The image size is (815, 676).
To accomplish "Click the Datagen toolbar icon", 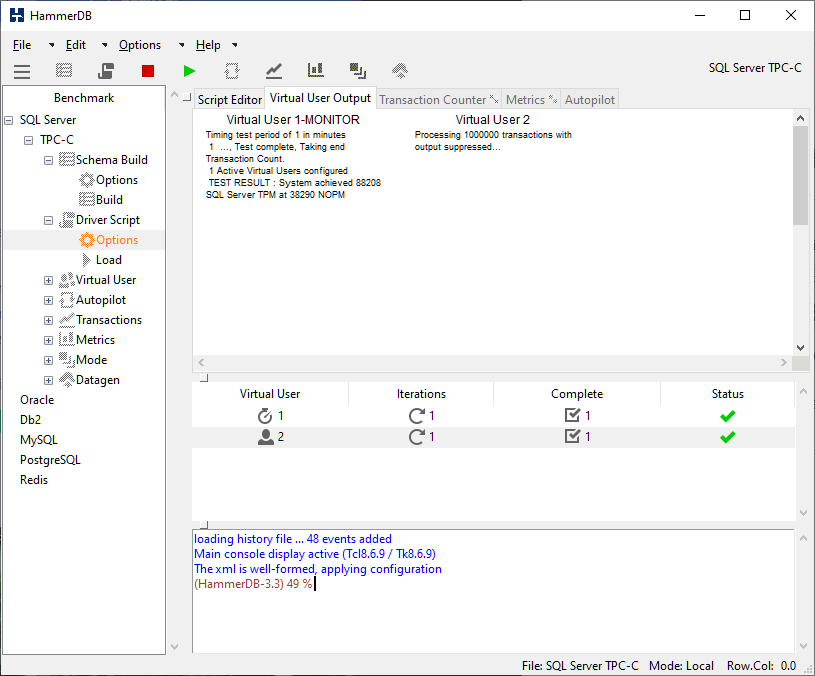I will point(400,71).
